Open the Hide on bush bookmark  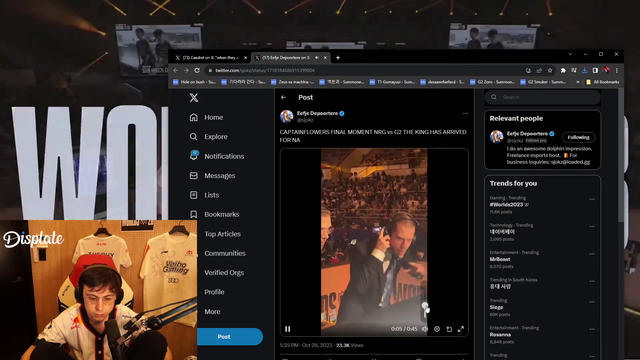194,82
